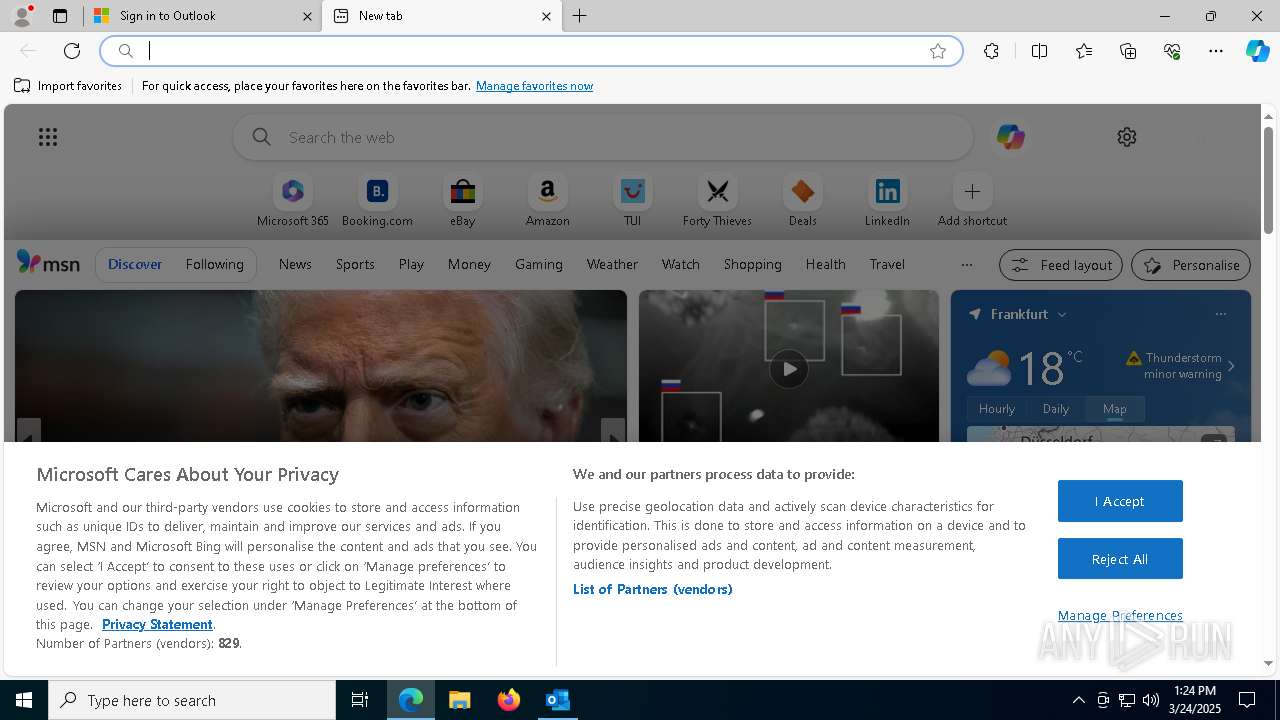Open Manage Preferences link

1120,615
